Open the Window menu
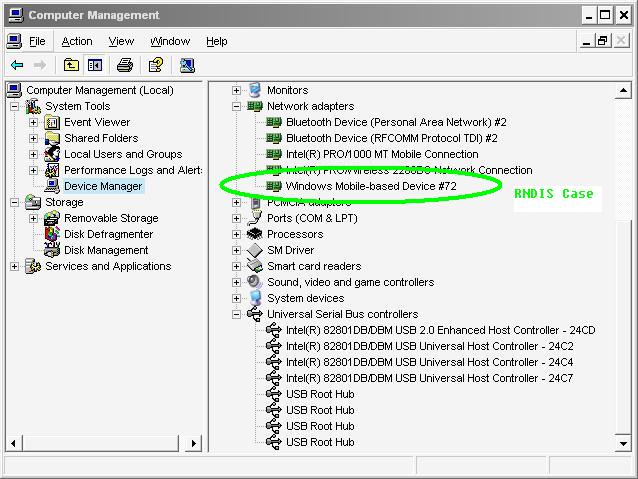Viewport: 638px width, 479px height. pos(170,41)
